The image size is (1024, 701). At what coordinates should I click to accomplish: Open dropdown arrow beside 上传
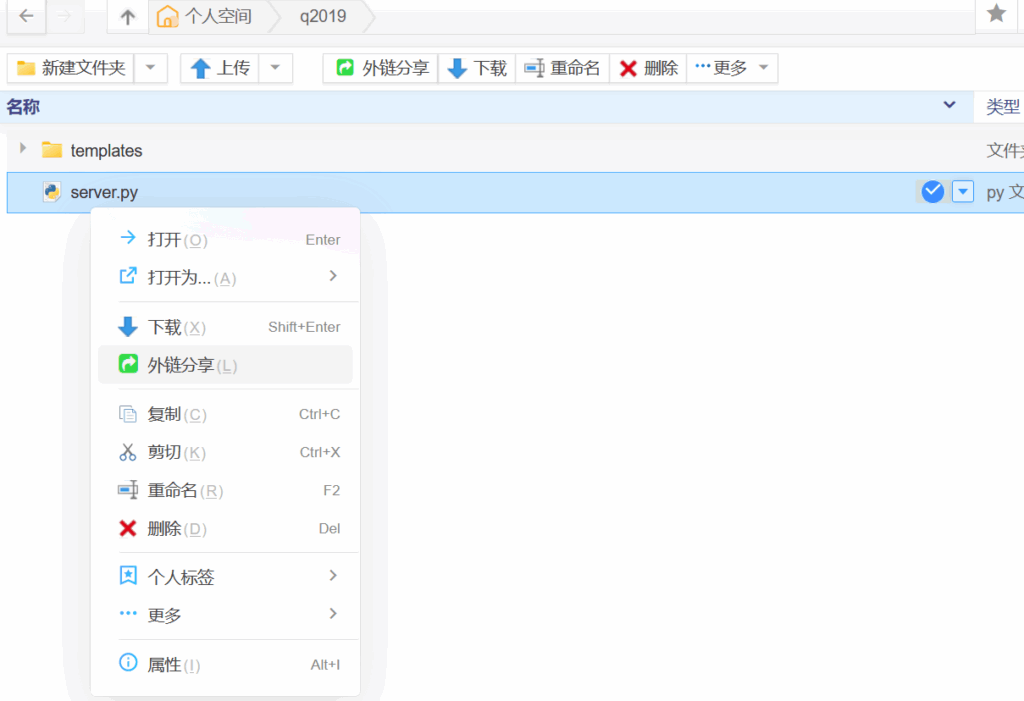point(276,68)
